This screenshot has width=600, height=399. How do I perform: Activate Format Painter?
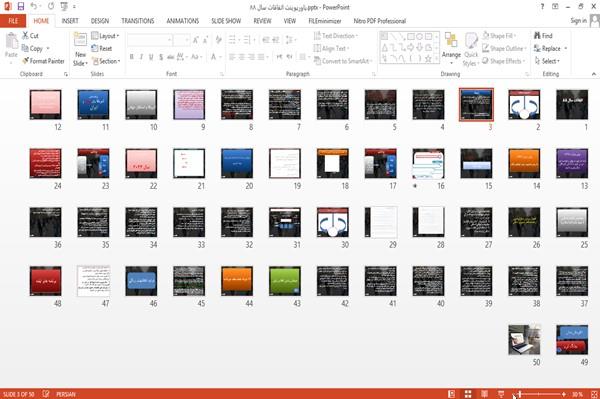point(44,61)
